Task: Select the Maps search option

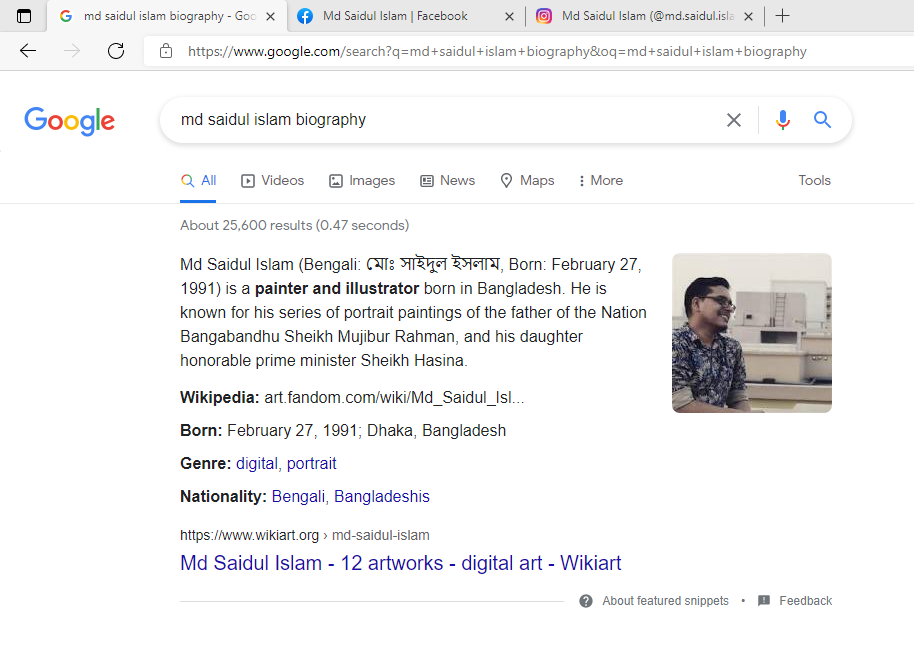Action: coord(527,180)
